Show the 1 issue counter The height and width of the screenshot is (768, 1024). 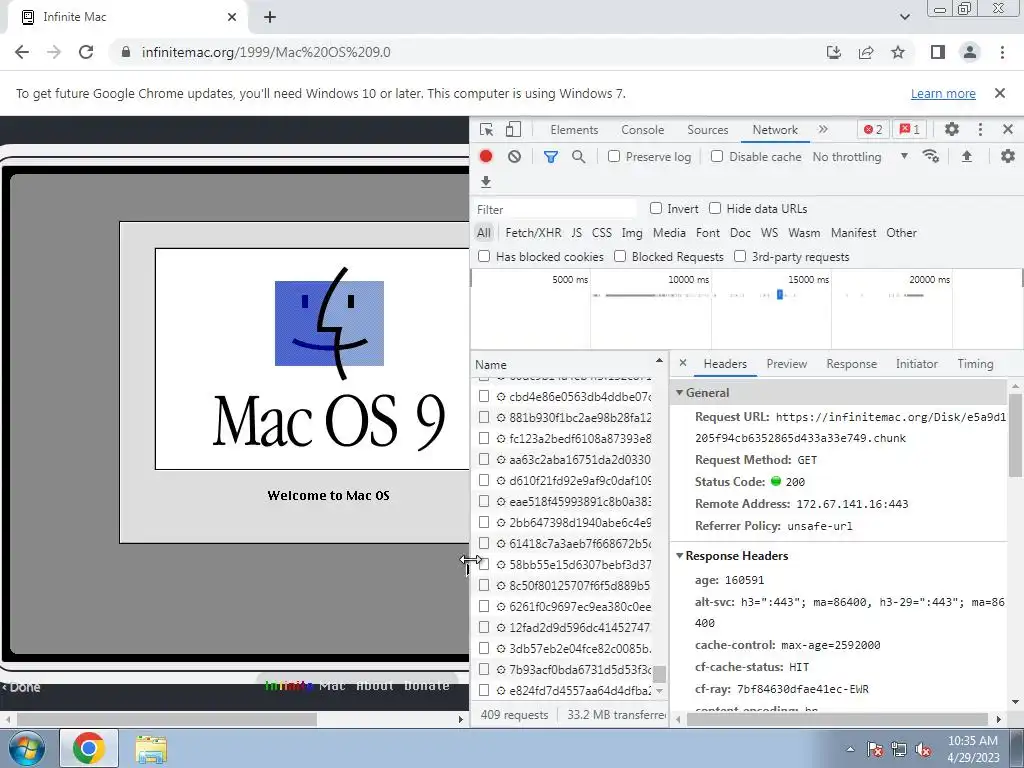[910, 129]
